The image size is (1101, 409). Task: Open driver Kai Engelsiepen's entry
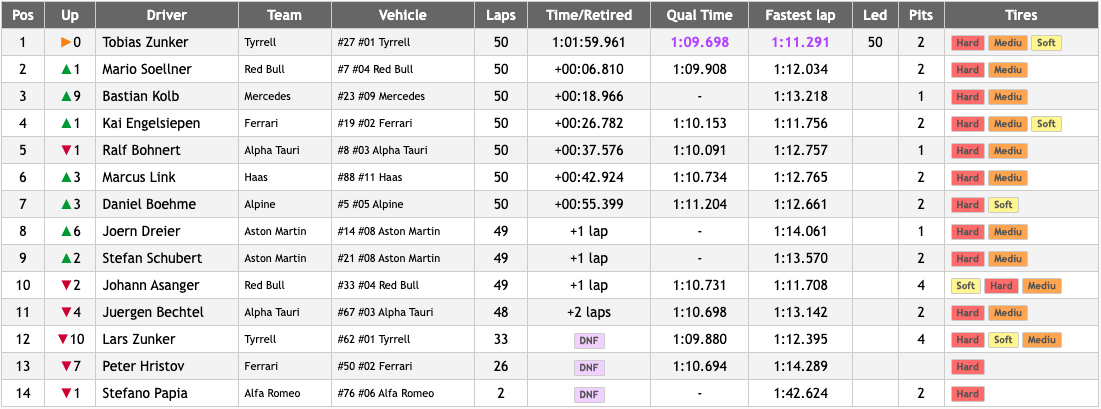click(x=151, y=124)
